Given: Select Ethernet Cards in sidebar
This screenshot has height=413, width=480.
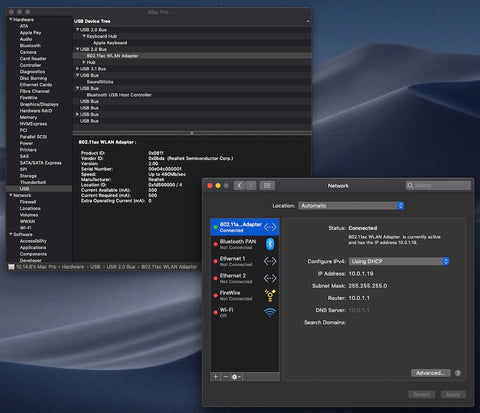Looking at the screenshot, I should click(36, 85).
